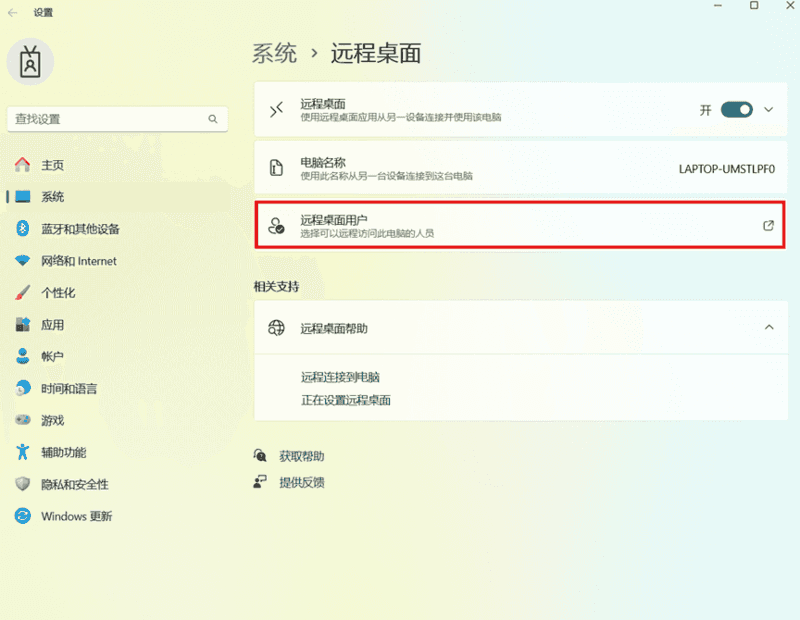Image resolution: width=800 pixels, height=620 pixels.
Task: Click the globe icon beside 远程桌面帮助
Action: pos(276,328)
